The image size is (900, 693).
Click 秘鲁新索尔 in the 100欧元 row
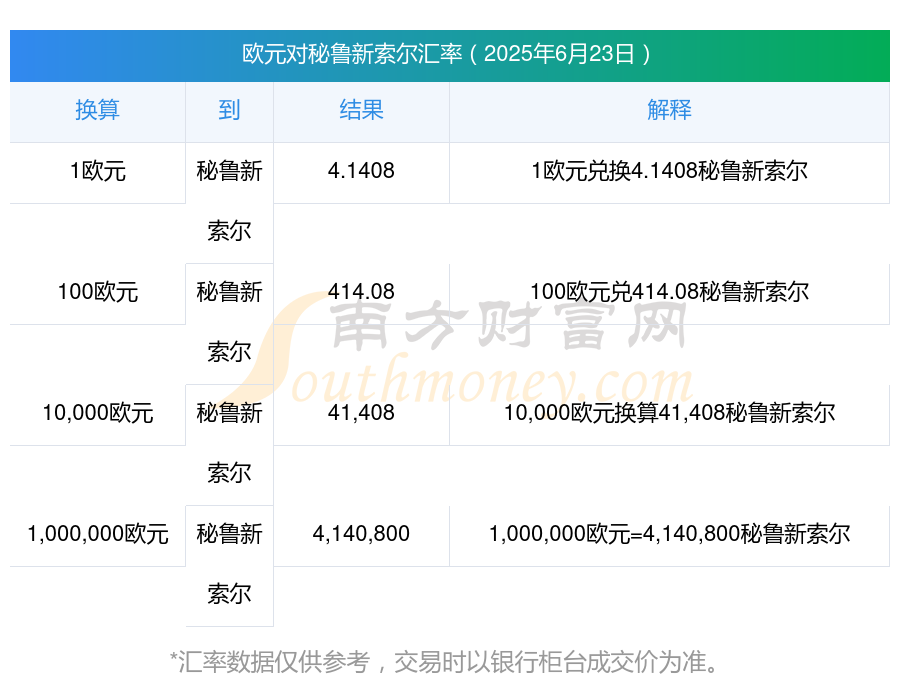tap(229, 322)
